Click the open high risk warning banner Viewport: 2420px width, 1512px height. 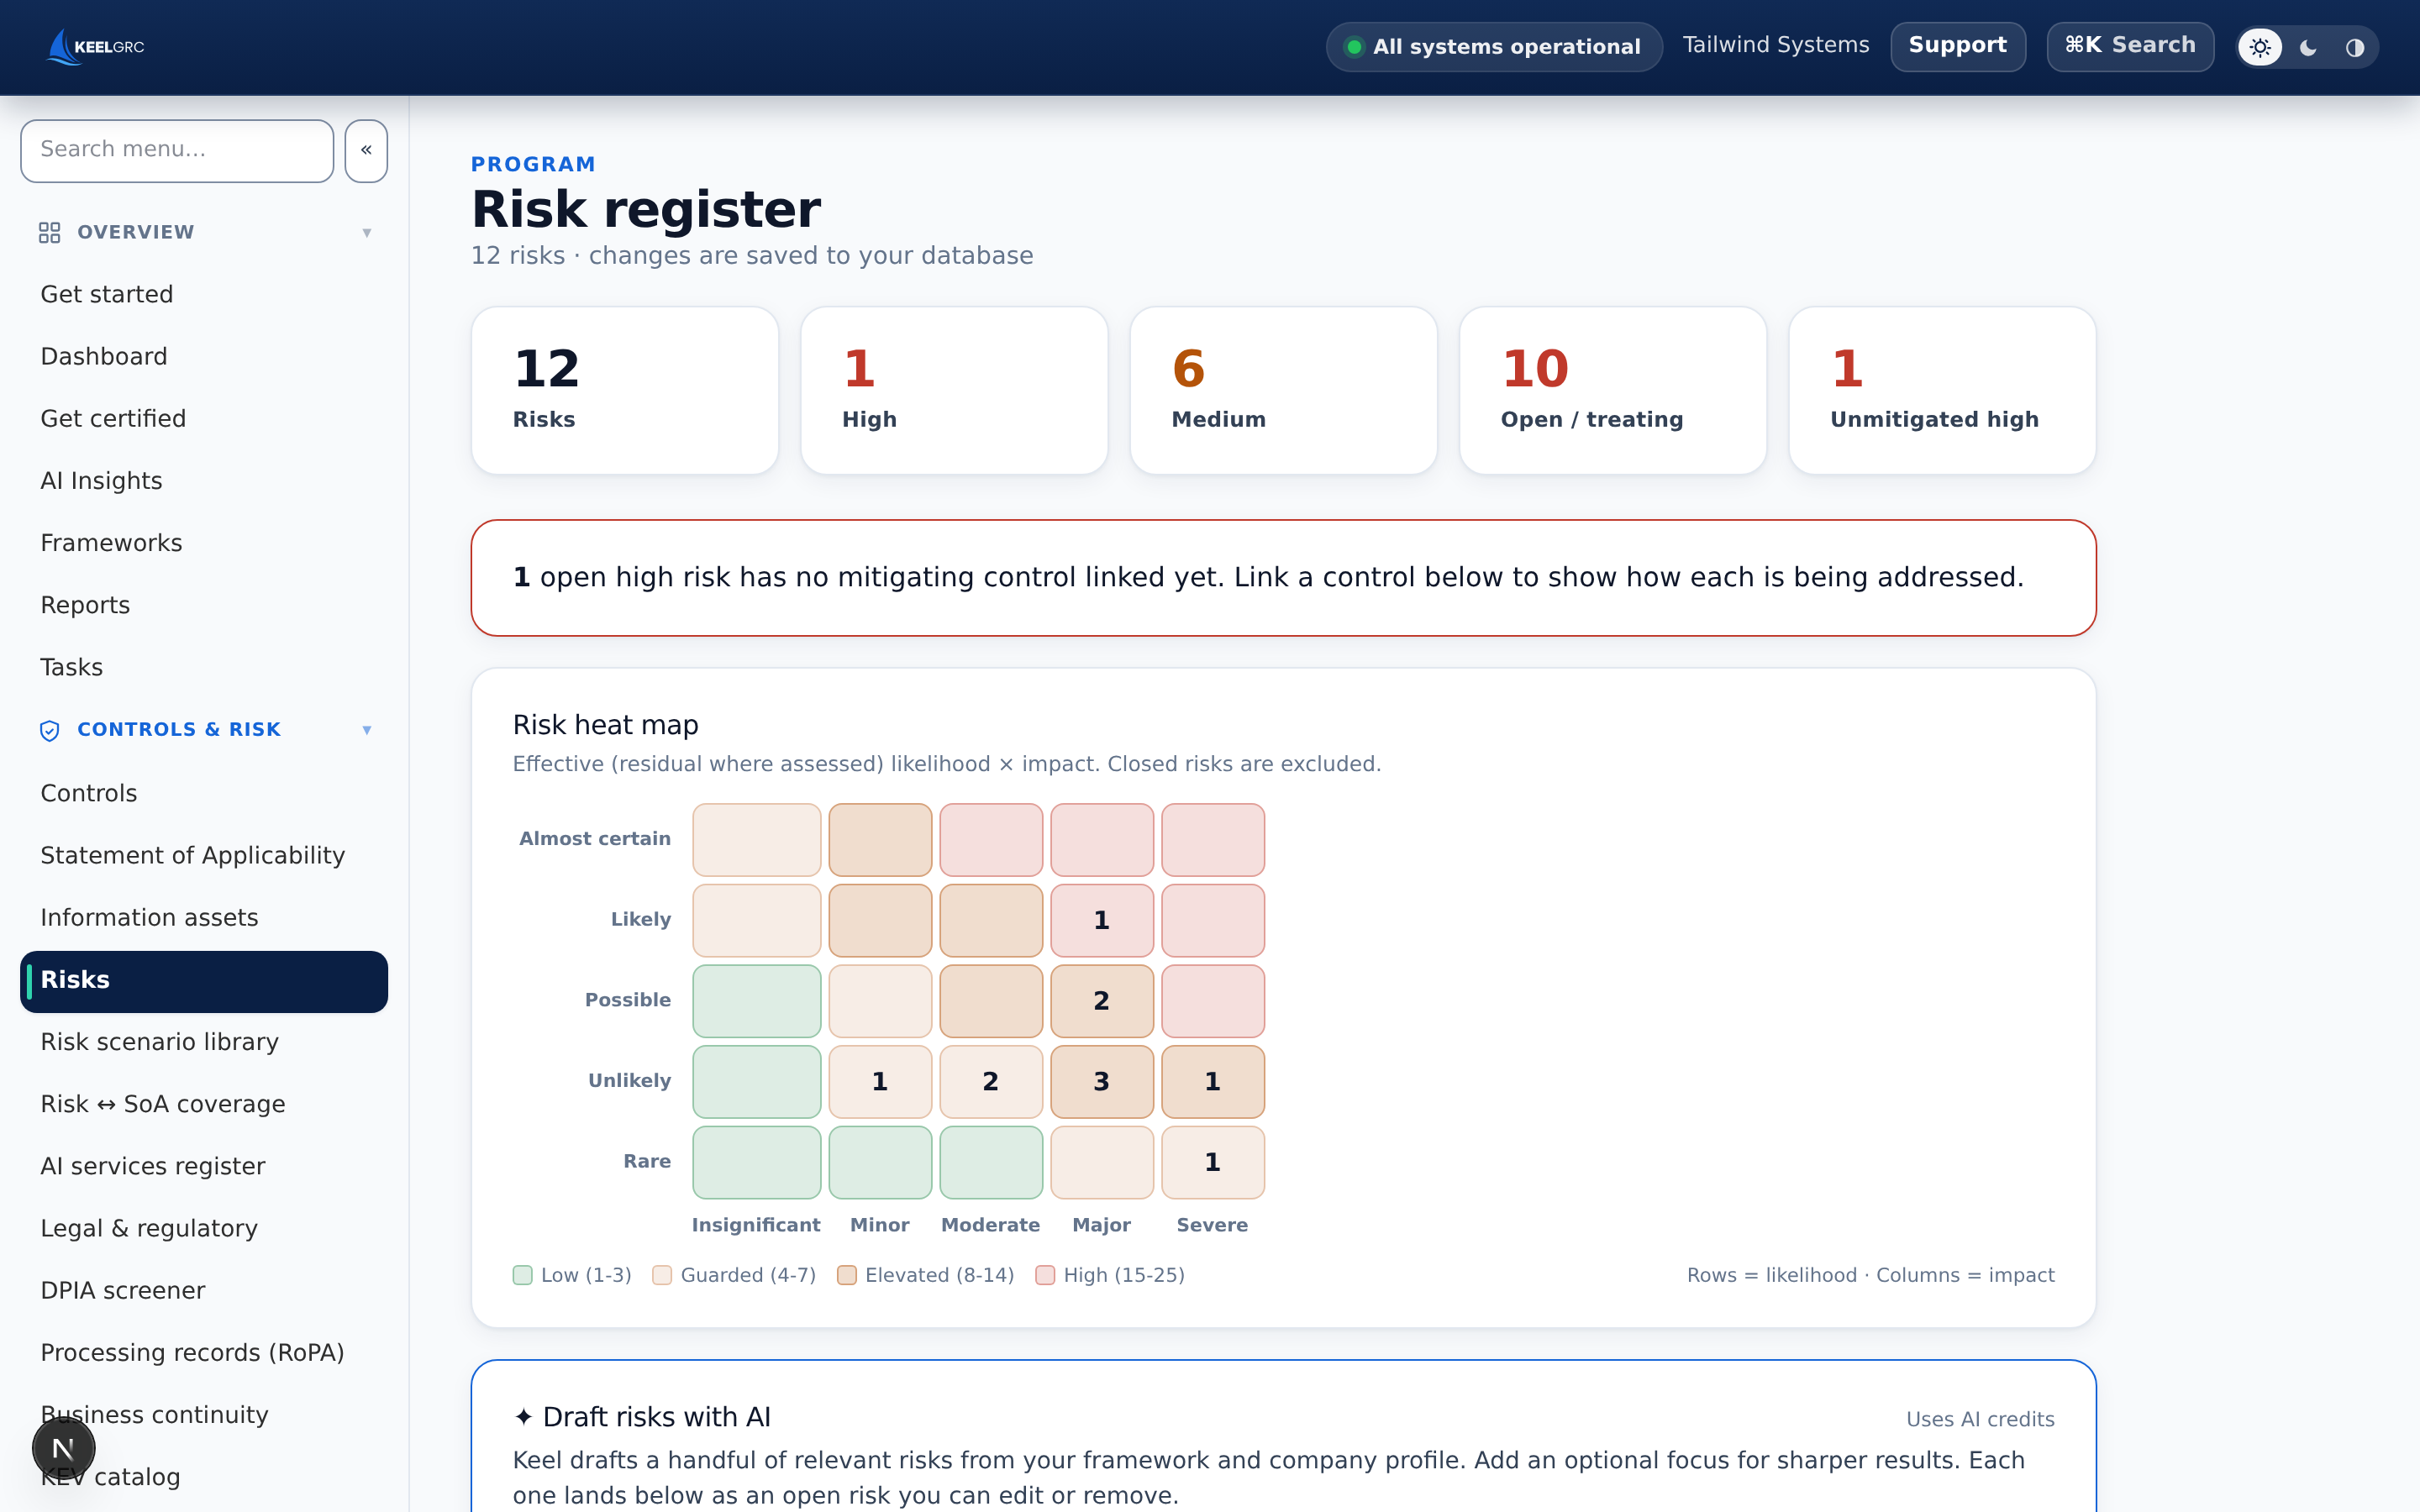(1283, 578)
